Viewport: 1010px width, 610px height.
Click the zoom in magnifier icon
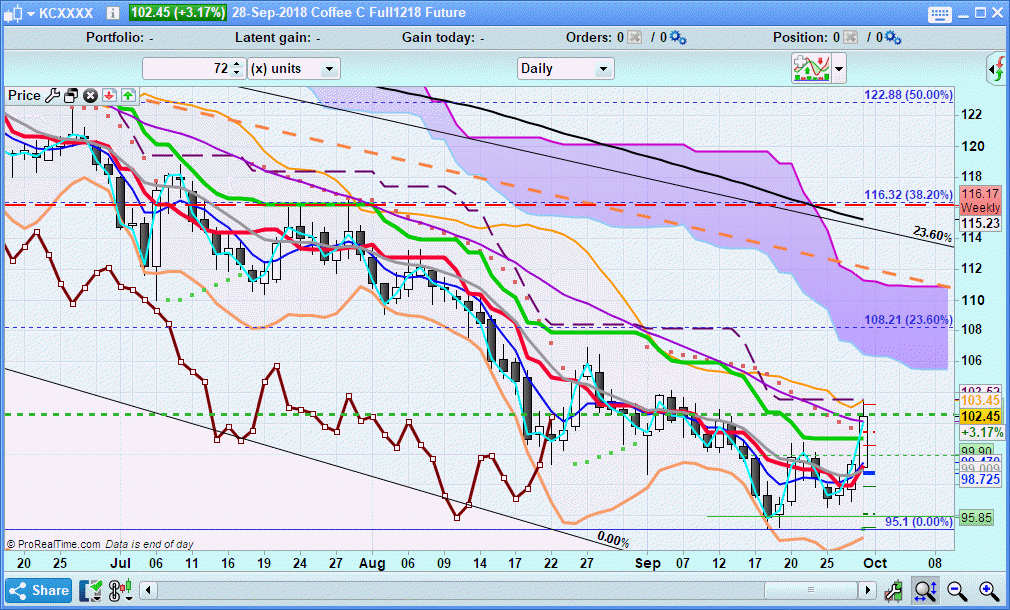pyautogui.click(x=989, y=590)
